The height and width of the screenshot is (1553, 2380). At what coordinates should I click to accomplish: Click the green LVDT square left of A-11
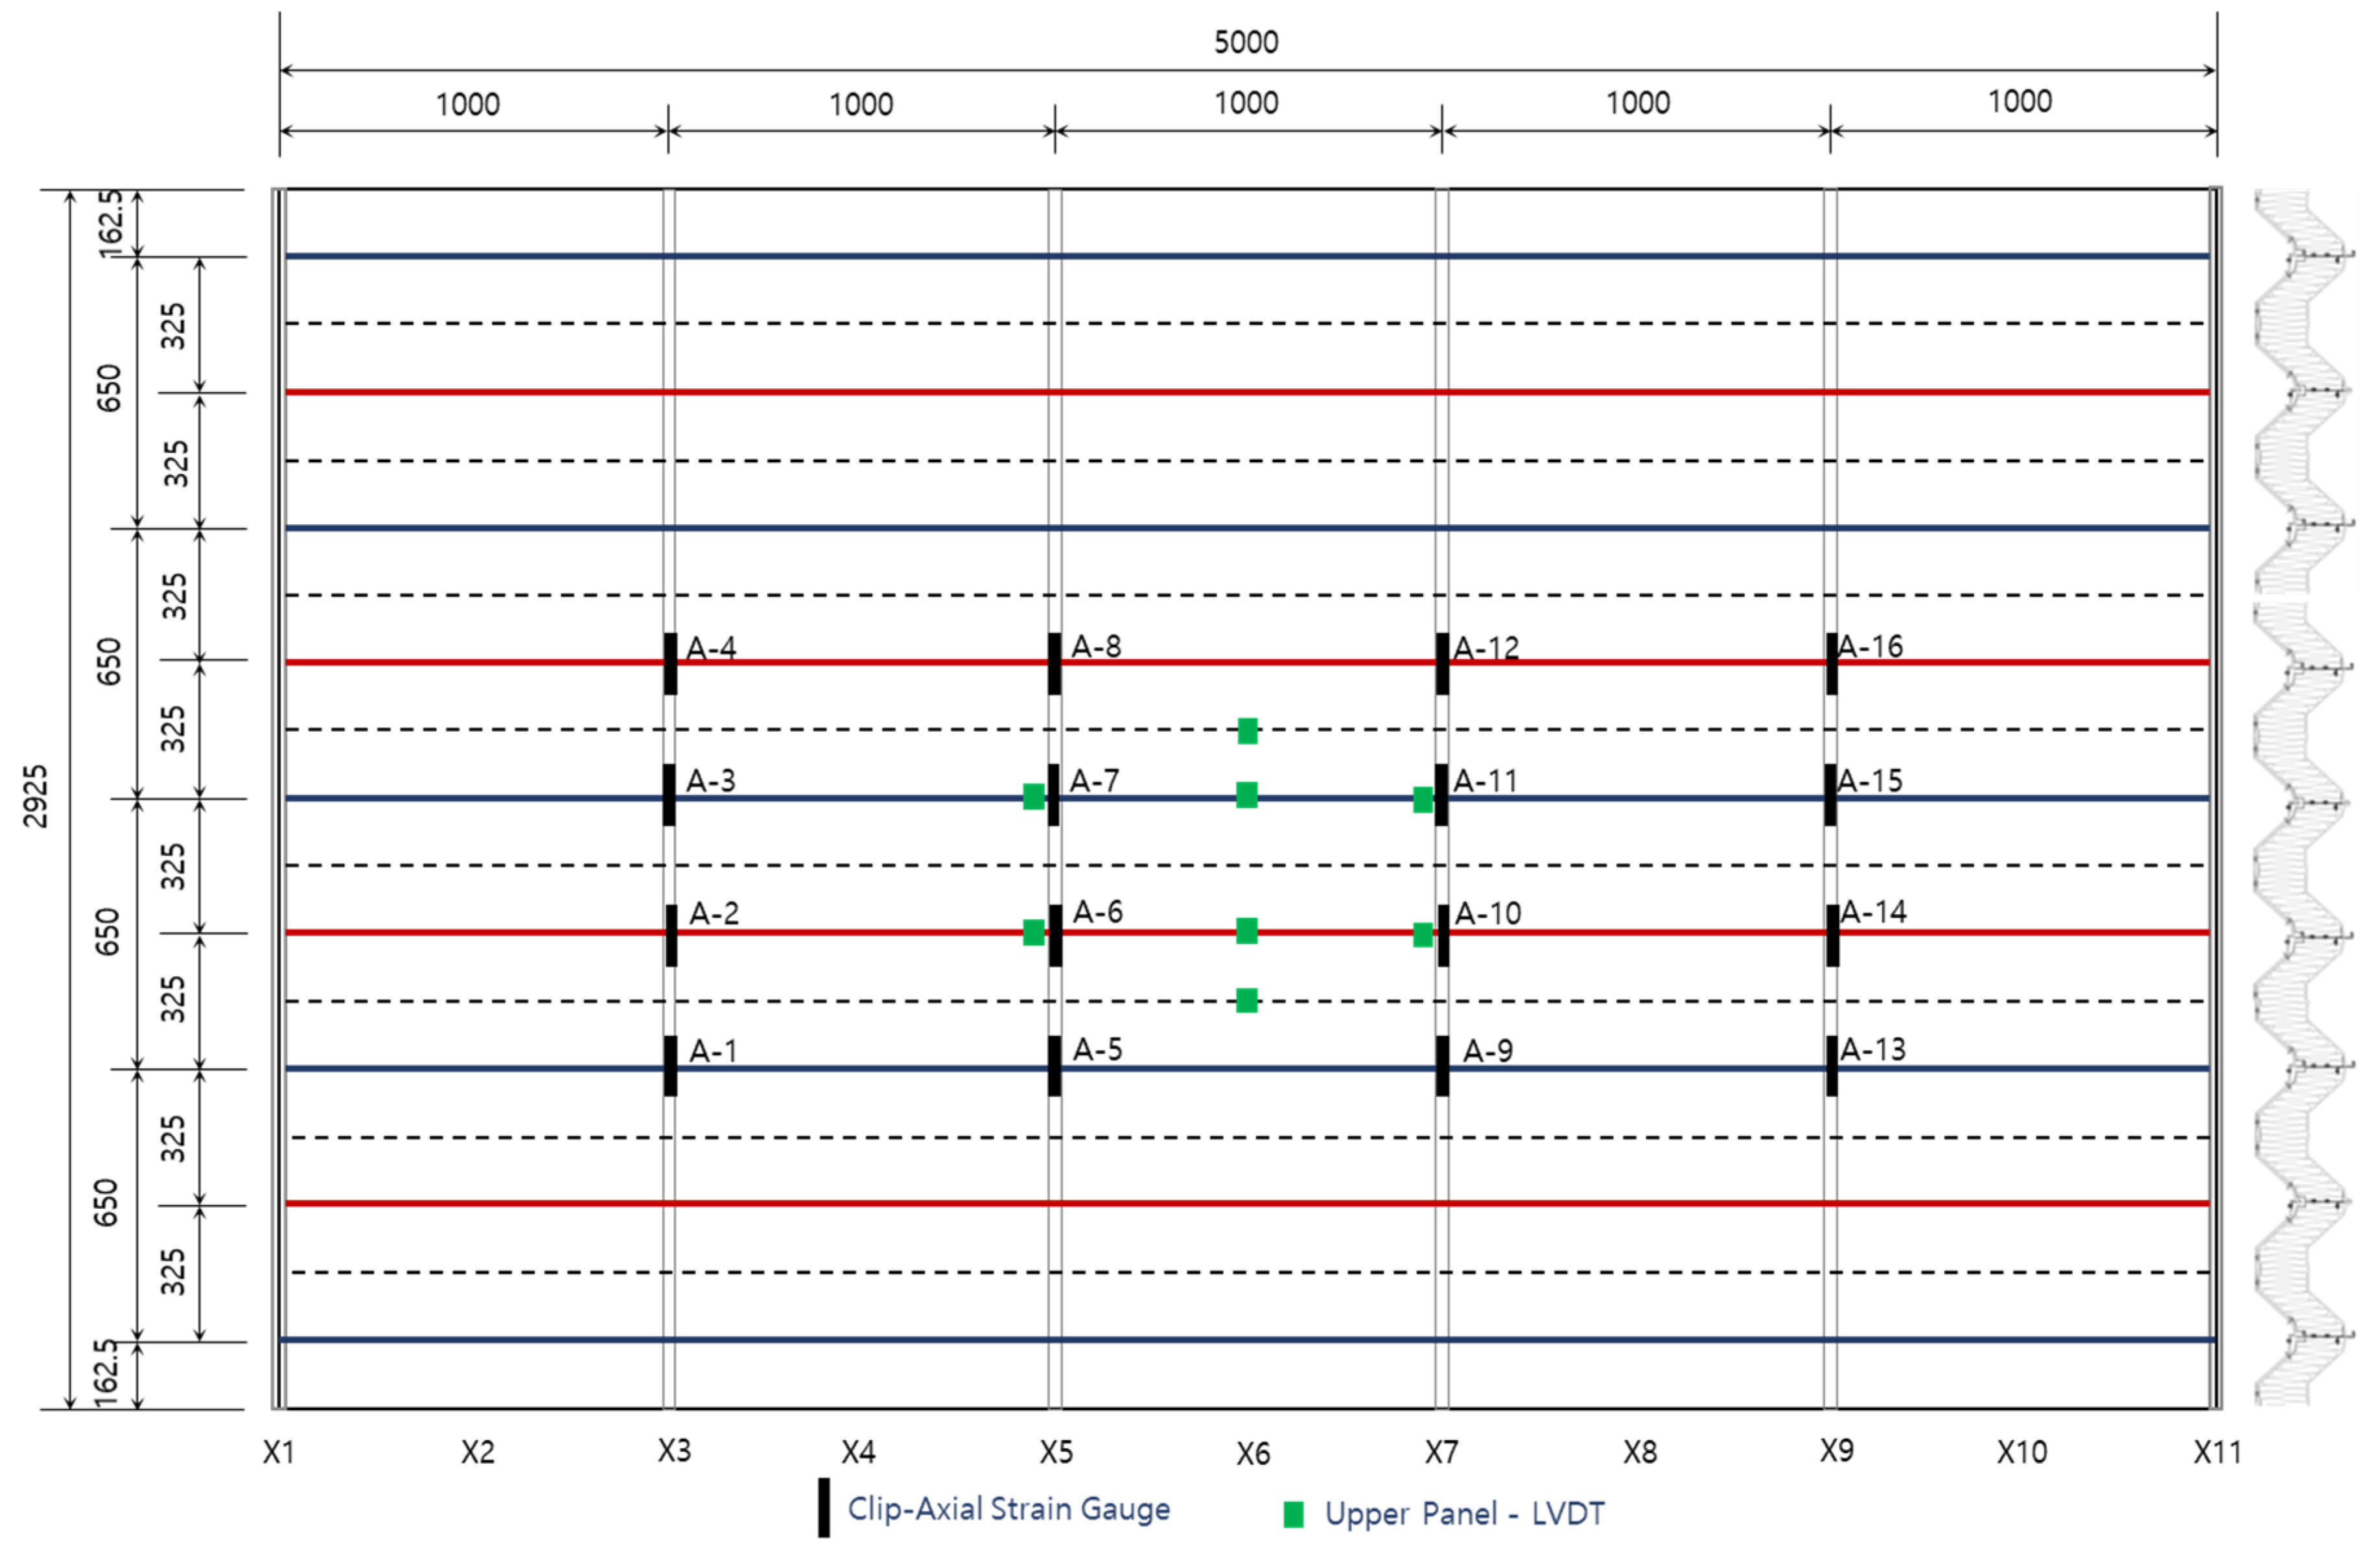(1423, 800)
